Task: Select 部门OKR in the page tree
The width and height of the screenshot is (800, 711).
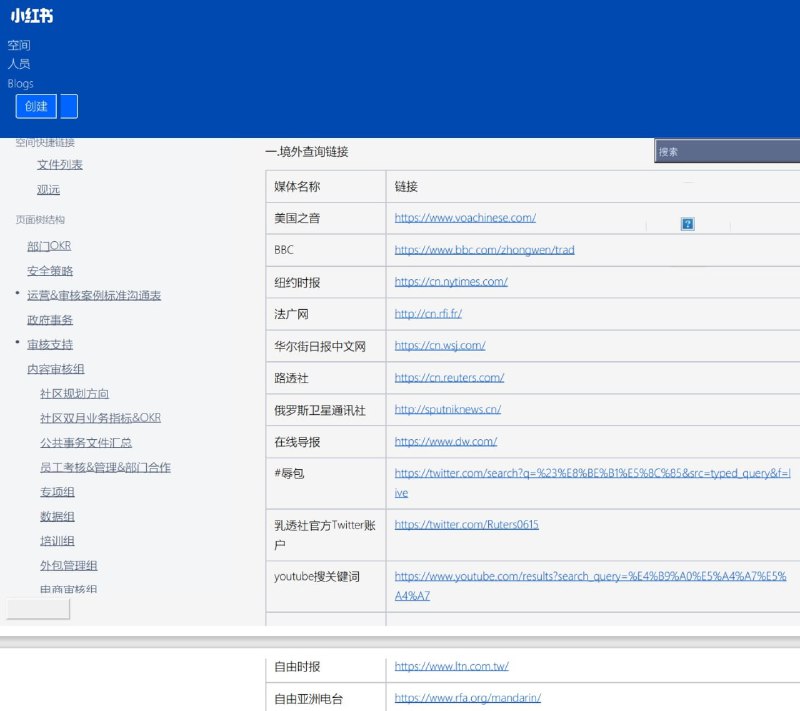Action: coord(48,246)
